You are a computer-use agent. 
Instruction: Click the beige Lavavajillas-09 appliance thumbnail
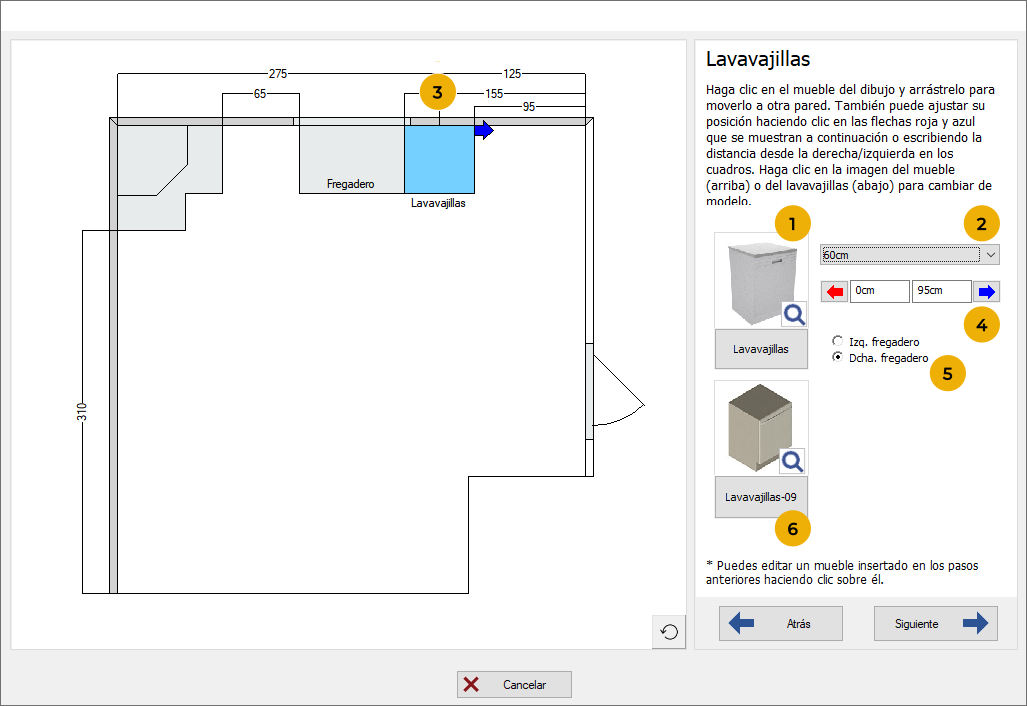pyautogui.click(x=761, y=428)
